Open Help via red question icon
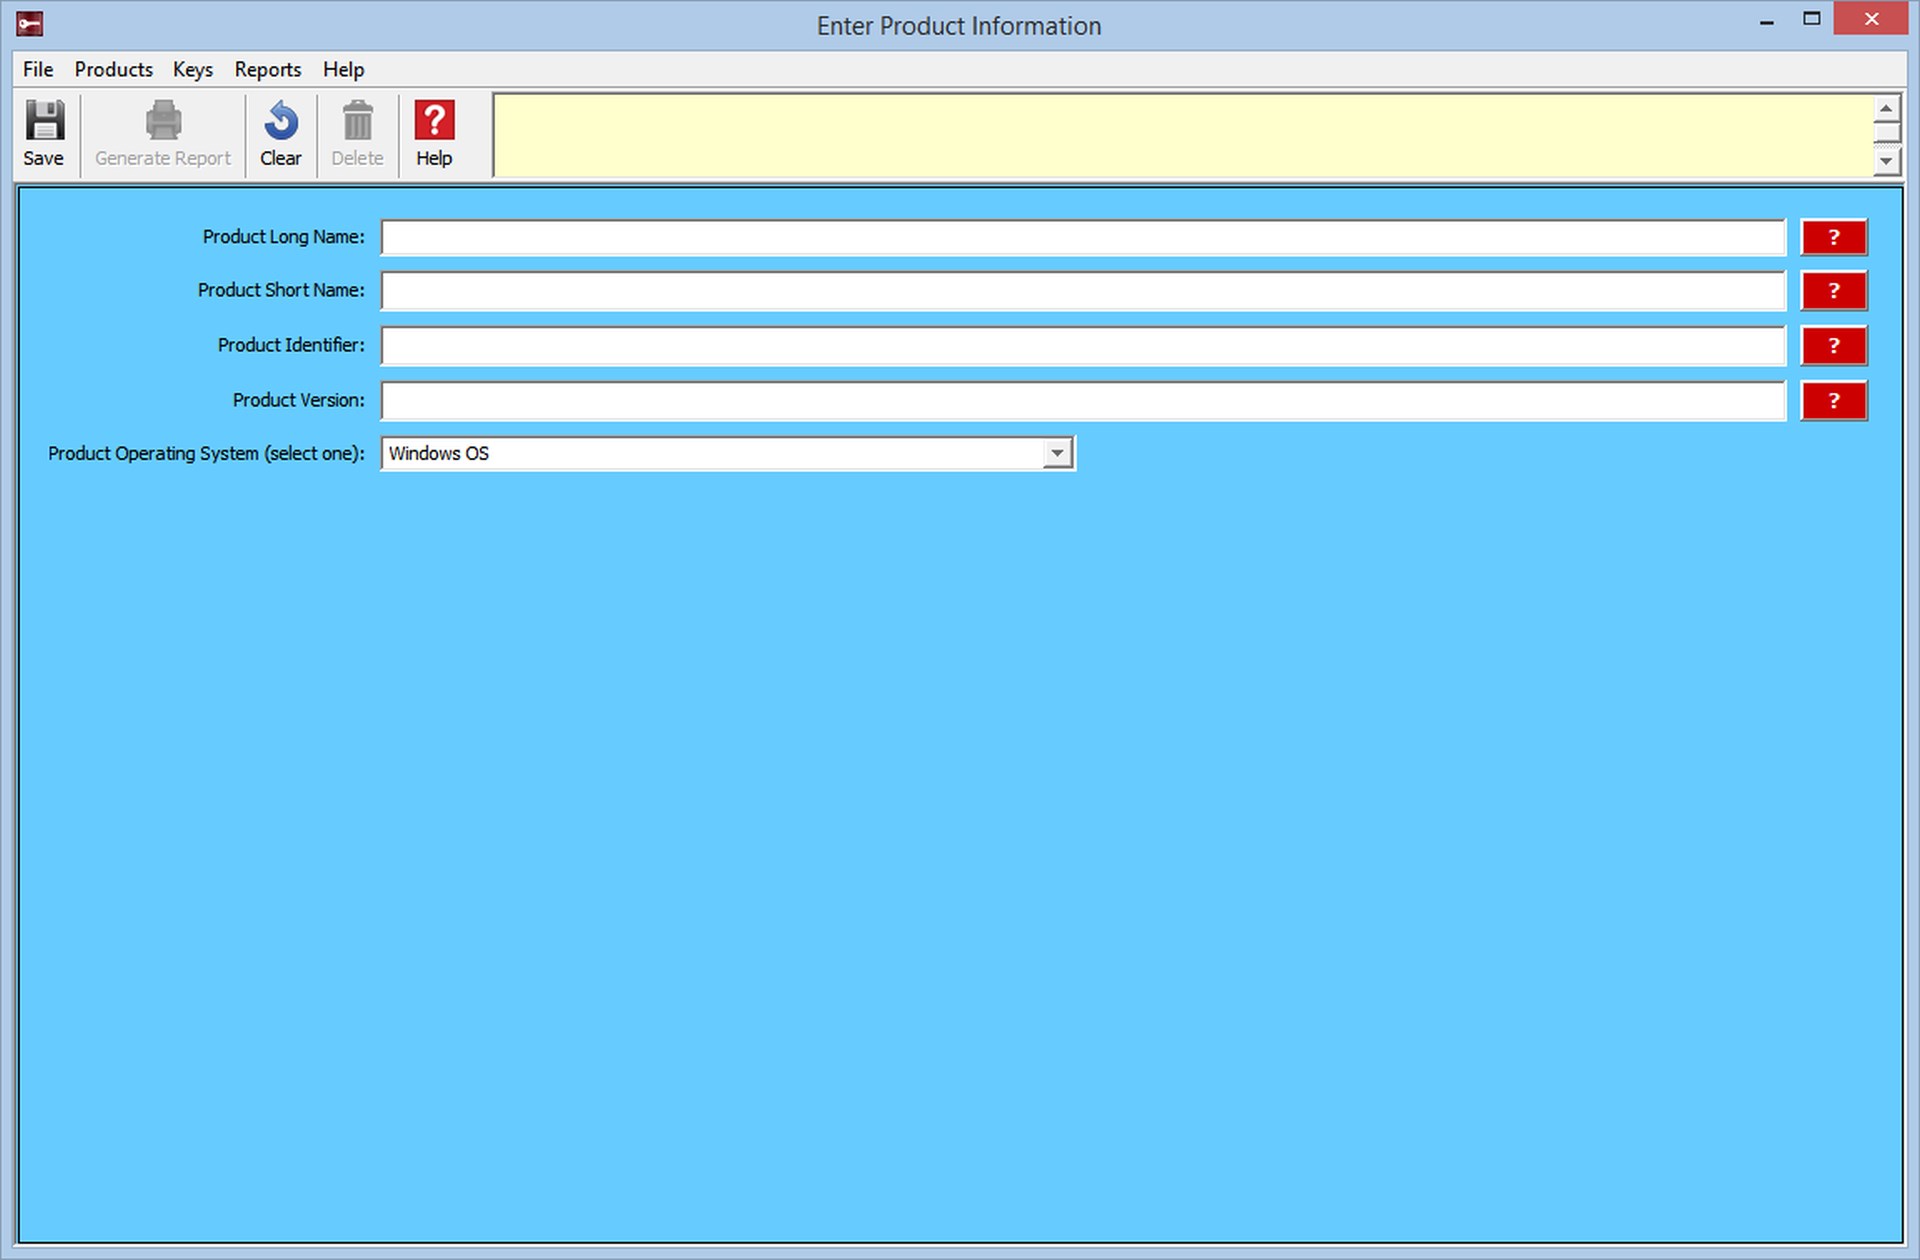This screenshot has width=1920, height=1260. pos(434,121)
